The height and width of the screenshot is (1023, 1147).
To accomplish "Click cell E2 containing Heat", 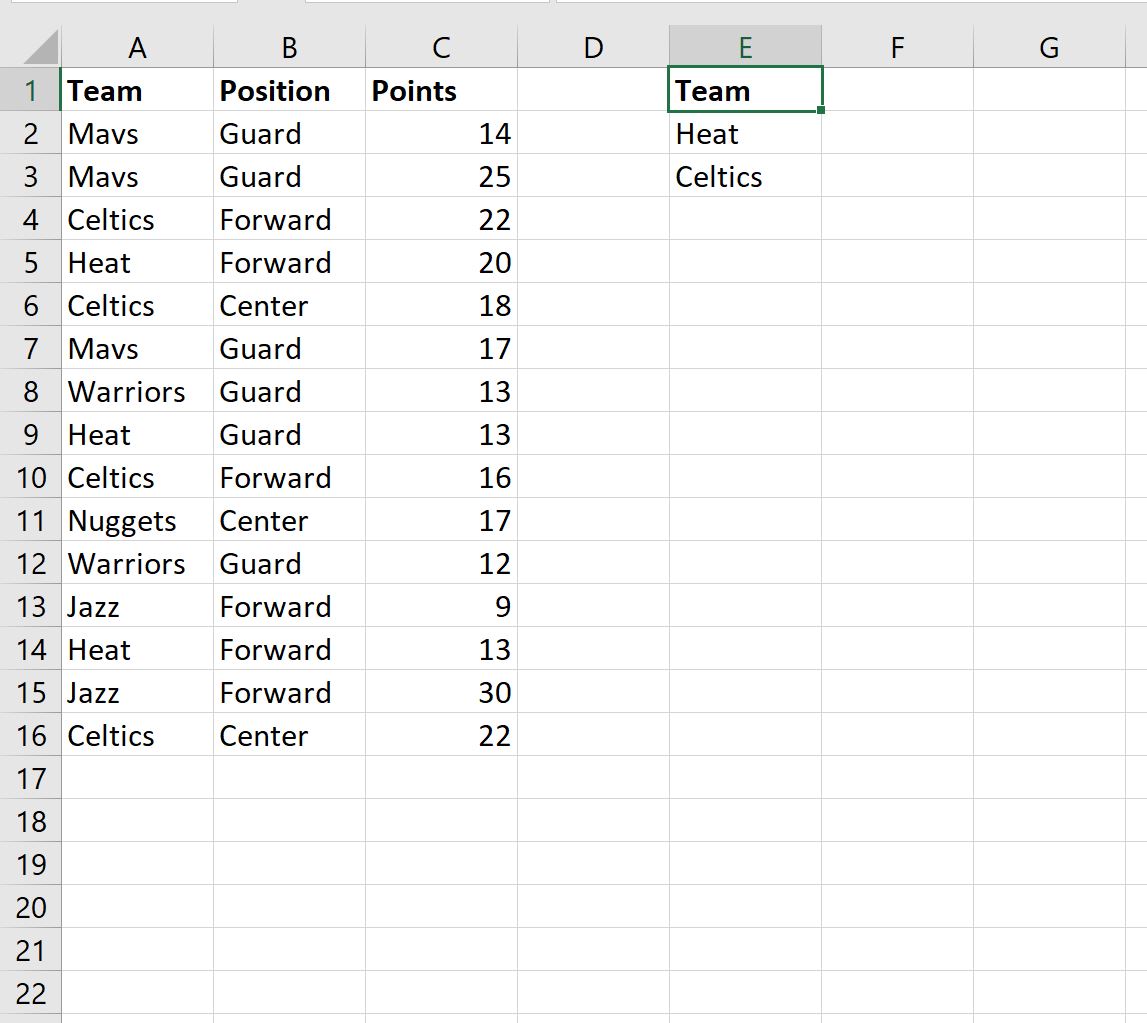I will tap(745, 134).
